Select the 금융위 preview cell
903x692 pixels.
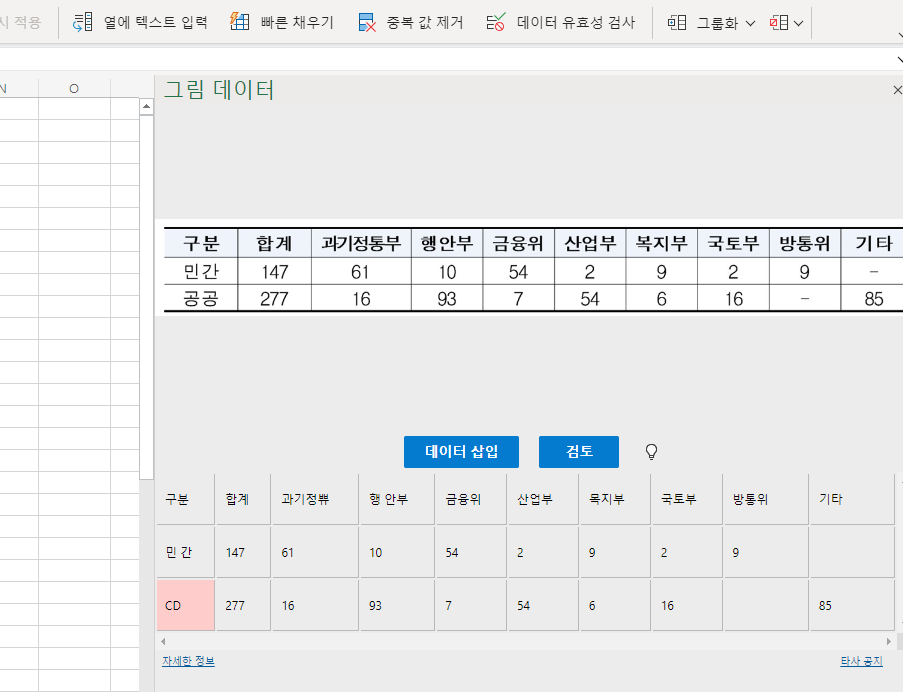click(471, 499)
